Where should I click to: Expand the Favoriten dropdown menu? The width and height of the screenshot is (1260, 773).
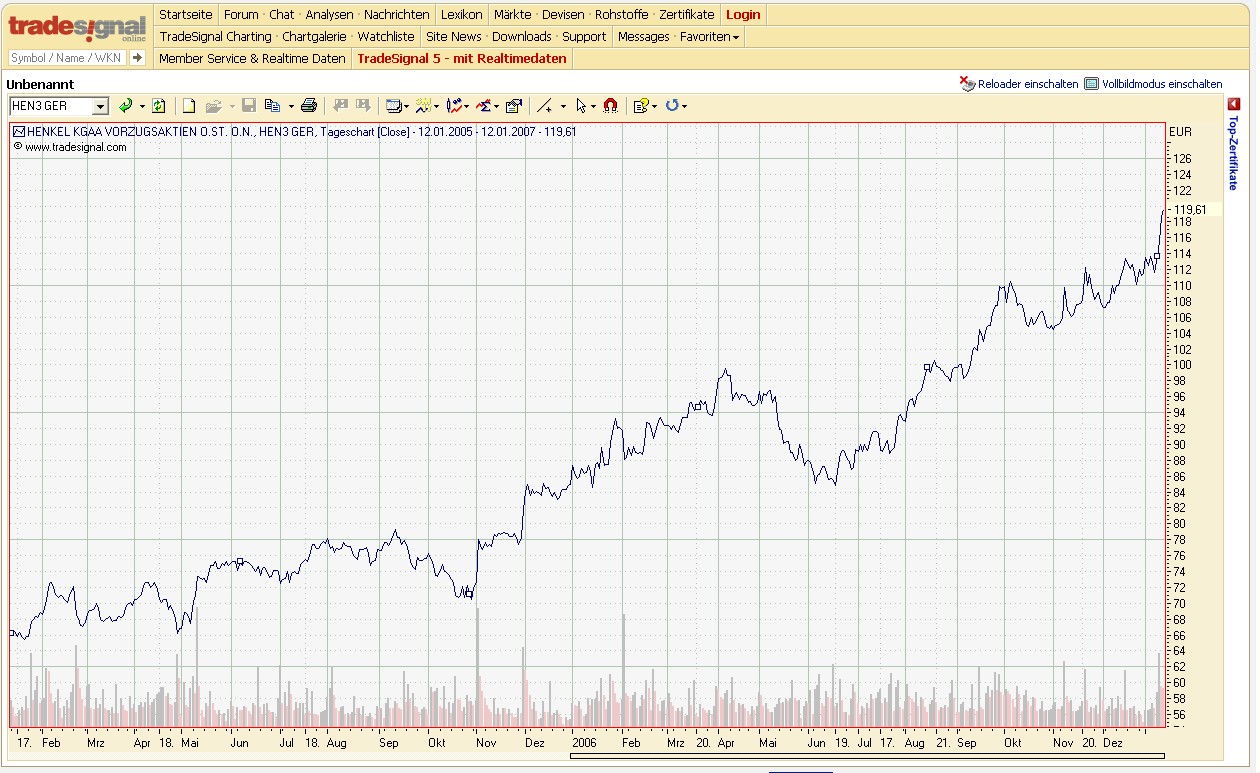pos(710,37)
